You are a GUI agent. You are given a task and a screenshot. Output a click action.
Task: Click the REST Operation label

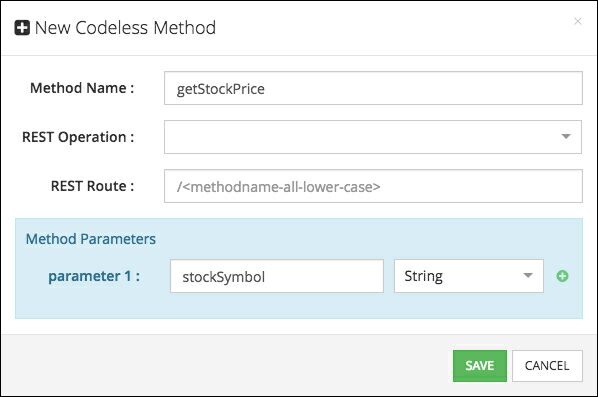coord(78,137)
